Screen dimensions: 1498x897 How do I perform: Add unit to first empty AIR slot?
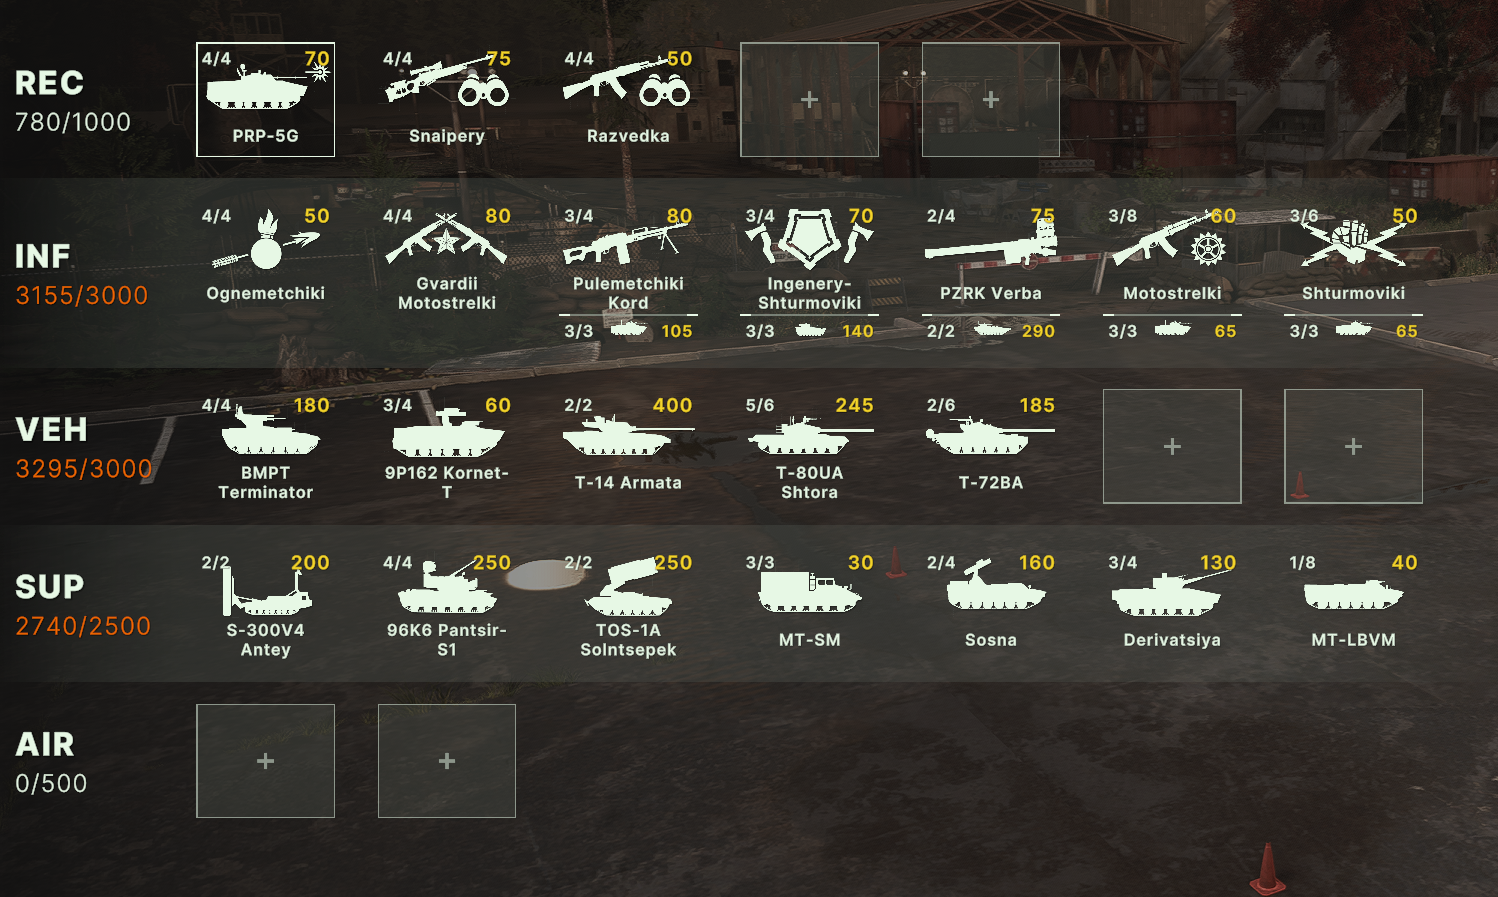(265, 761)
